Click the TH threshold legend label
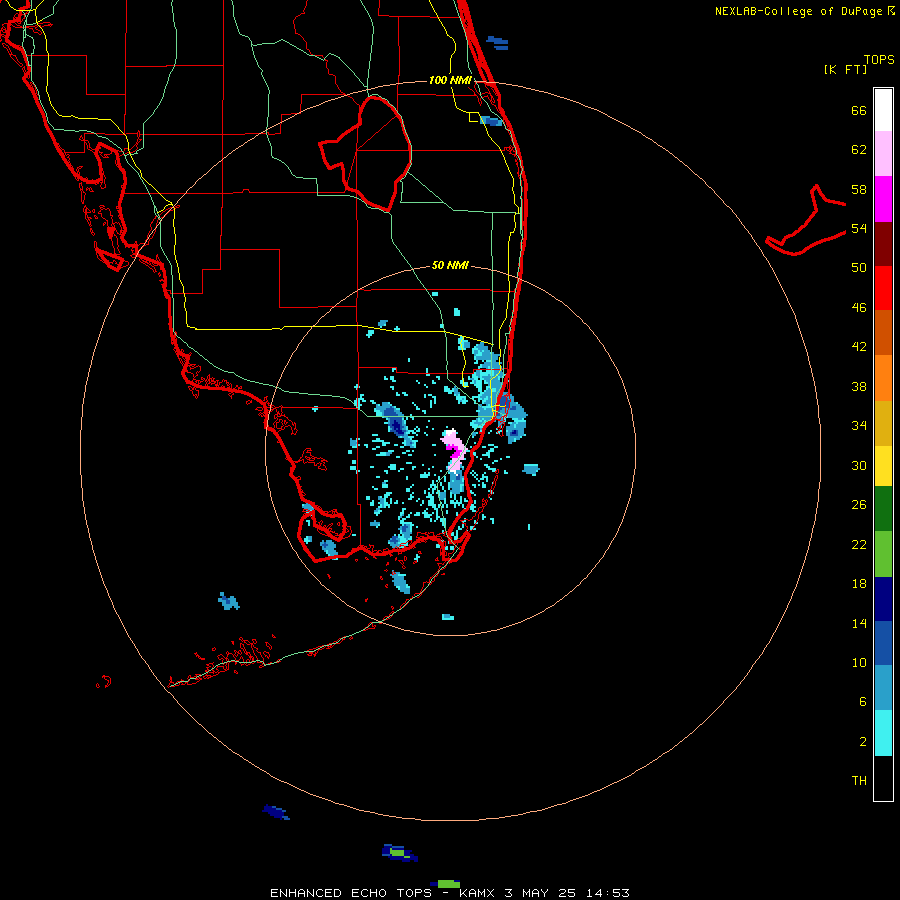900x900 pixels. click(x=859, y=781)
